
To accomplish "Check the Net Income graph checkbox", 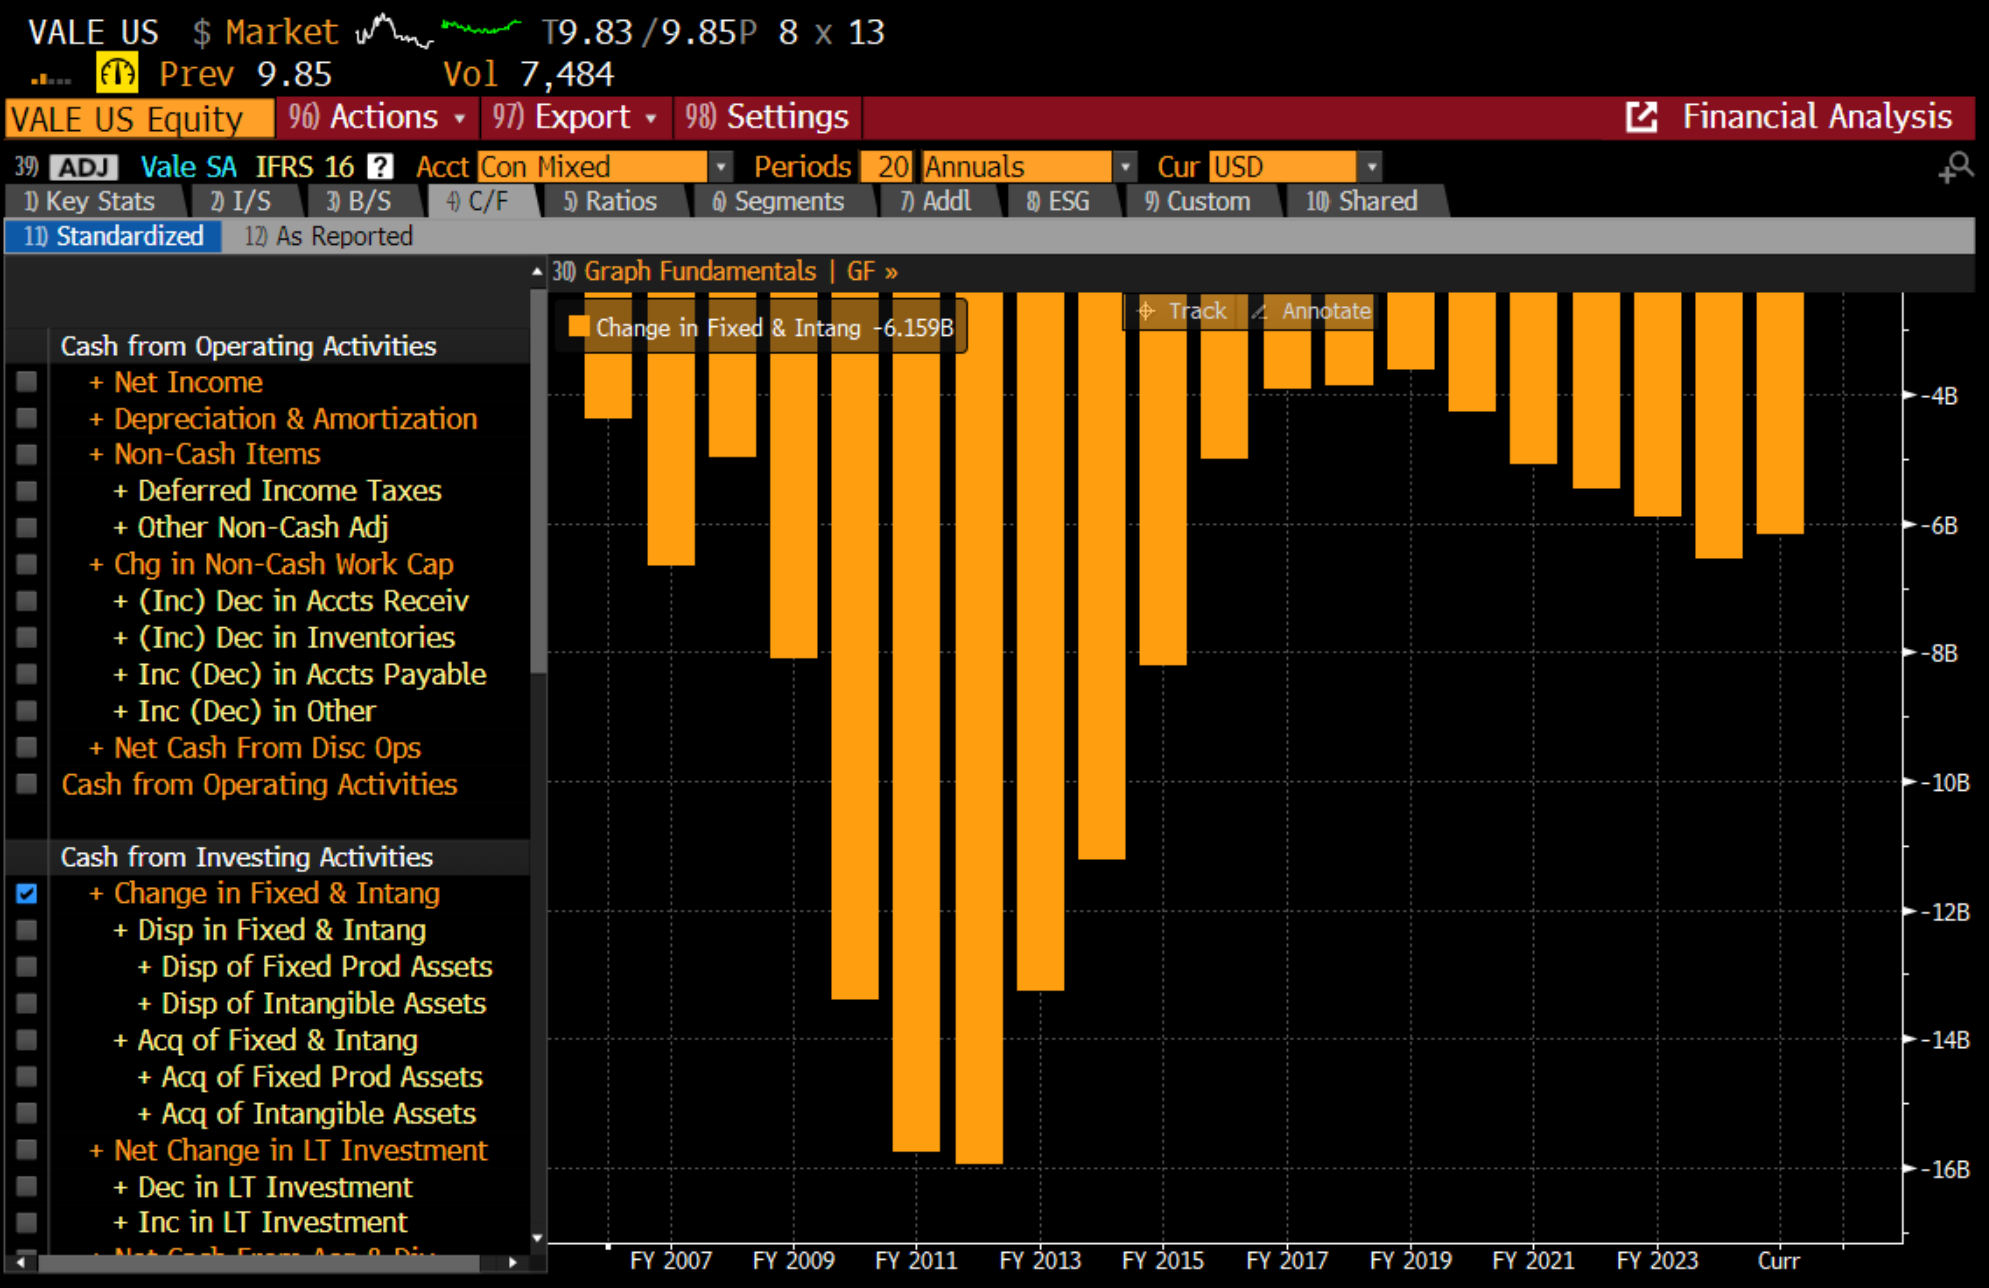I will 27,382.
